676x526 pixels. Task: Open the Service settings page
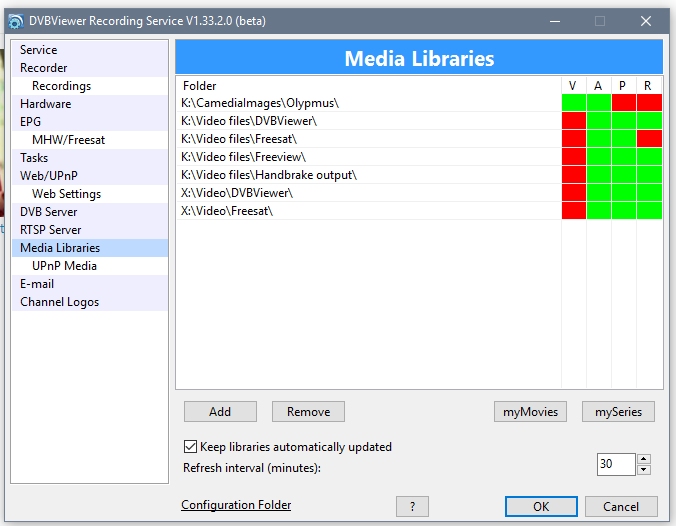pos(90,50)
